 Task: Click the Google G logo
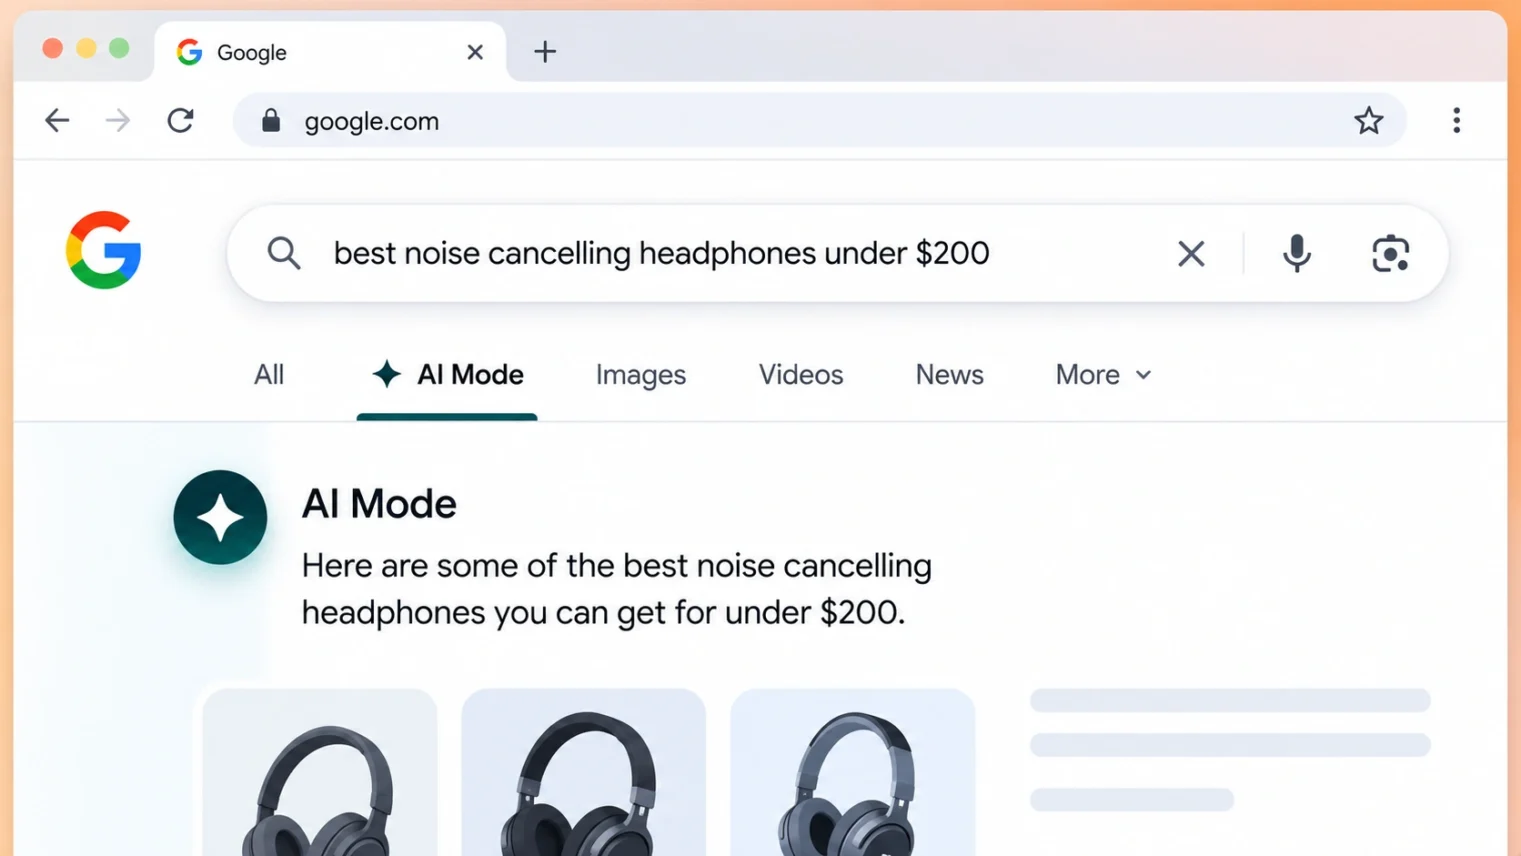click(x=104, y=250)
